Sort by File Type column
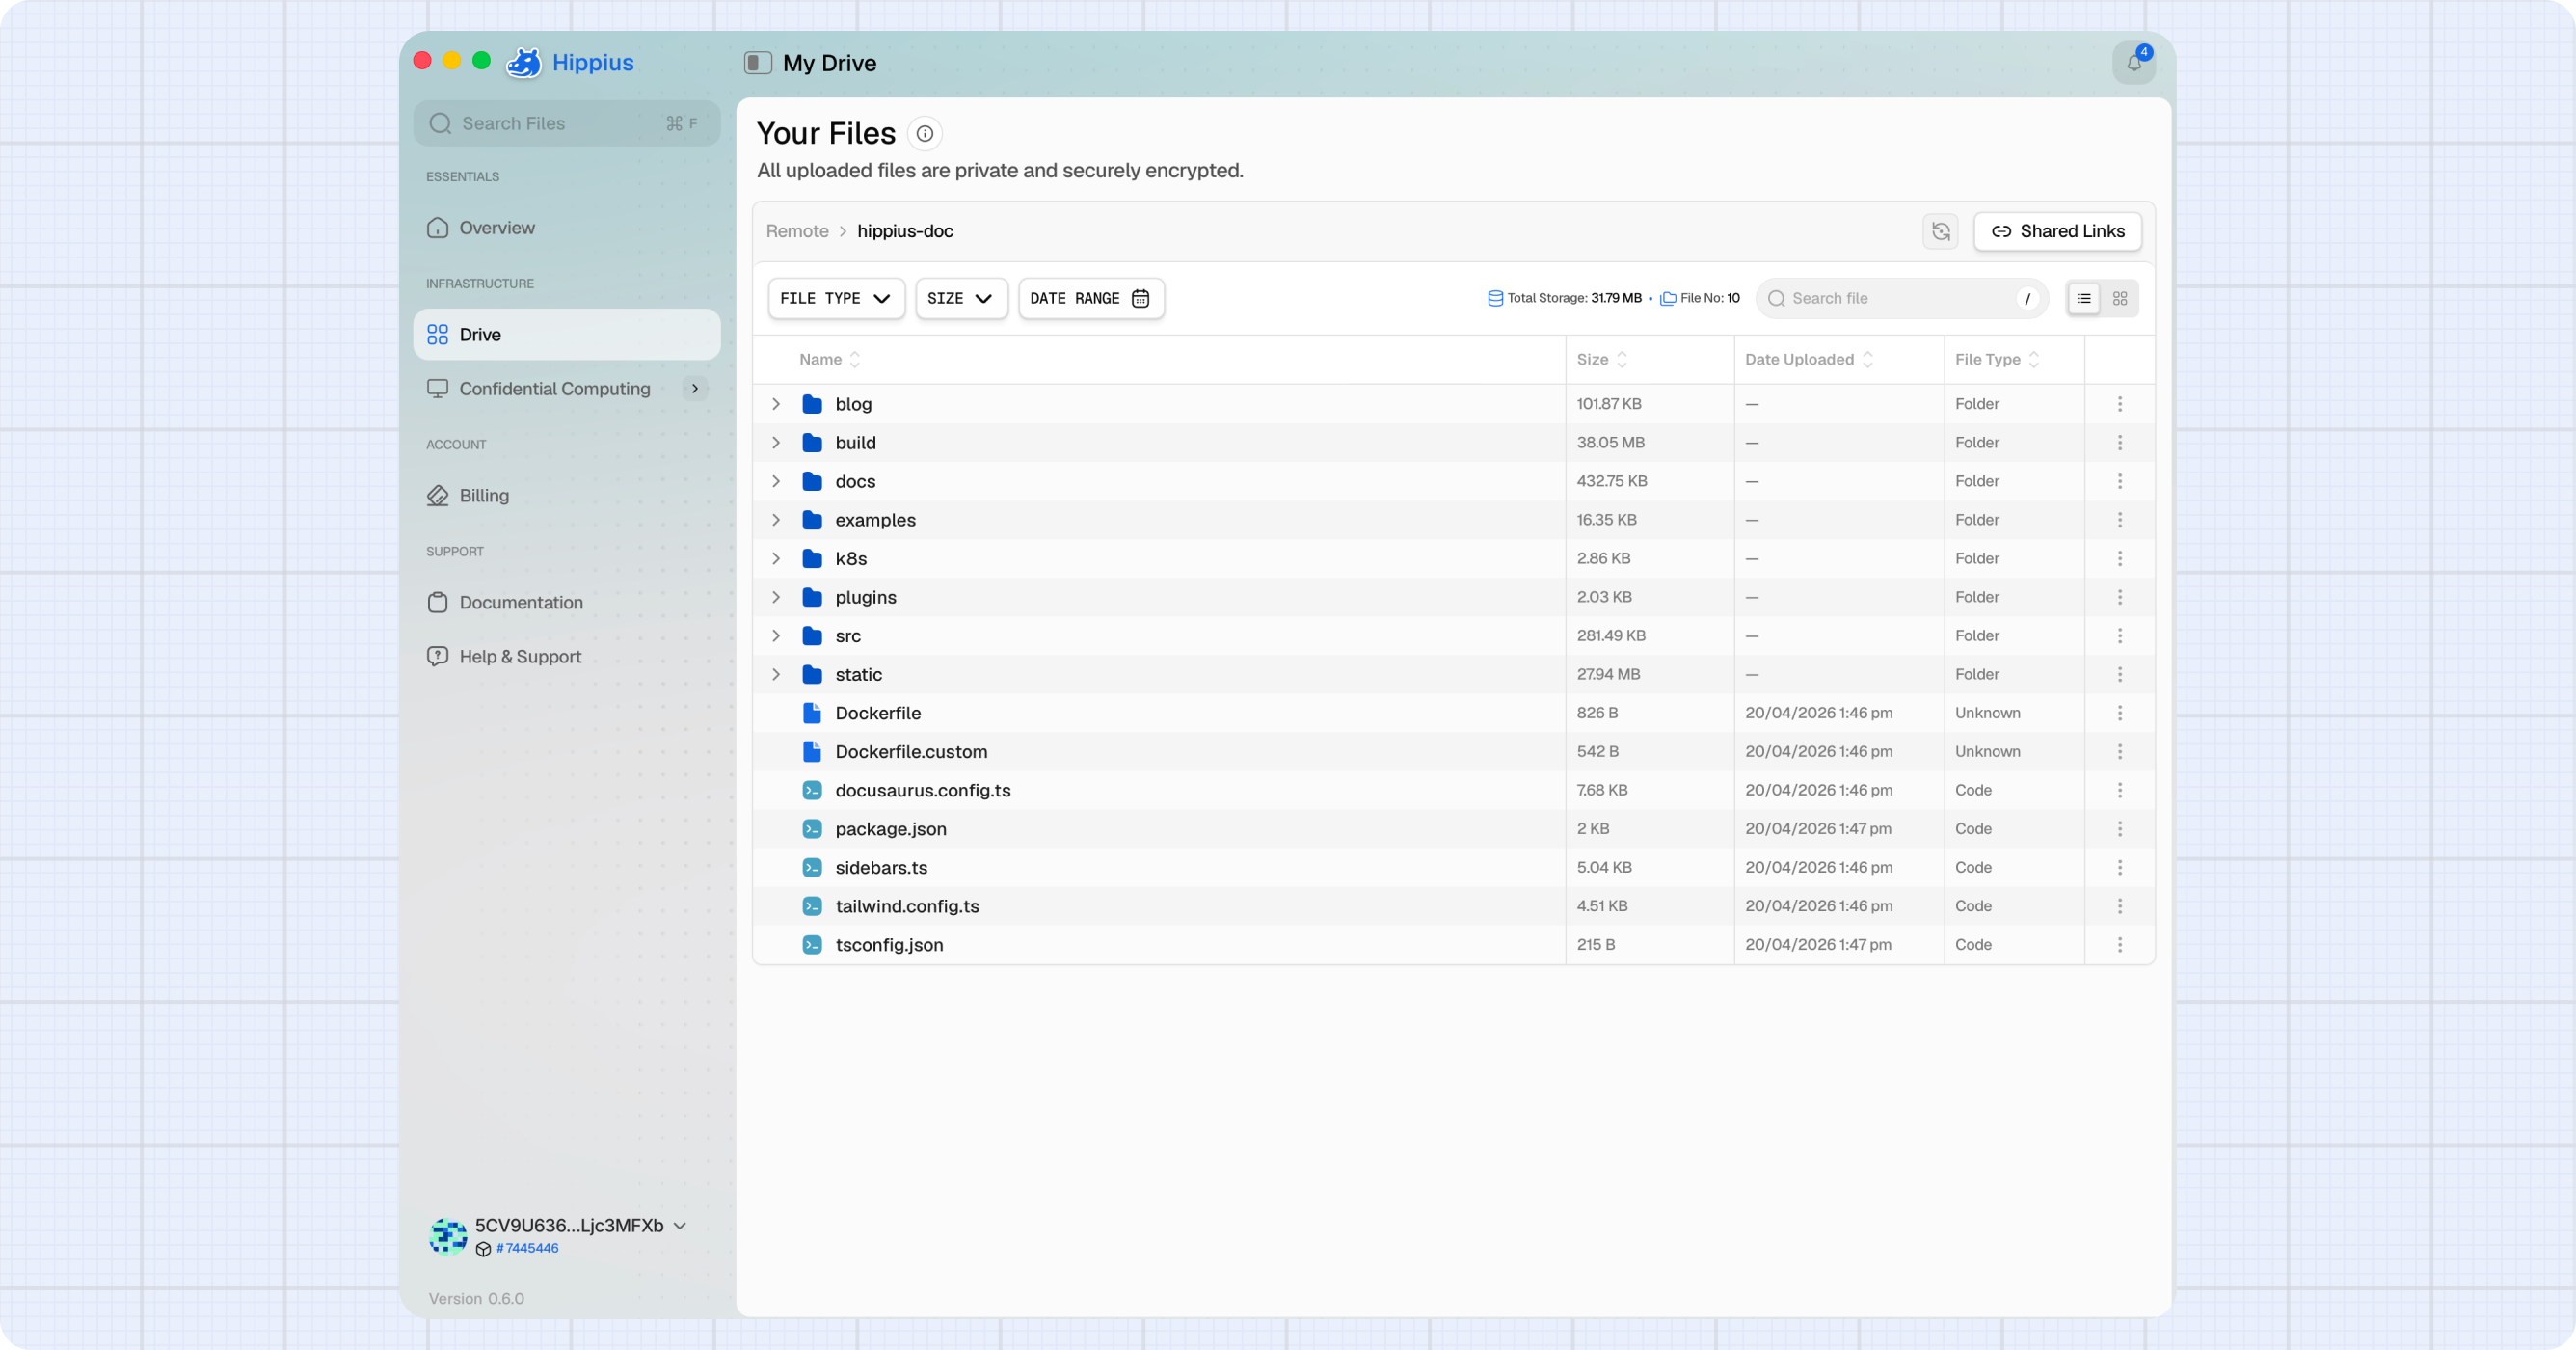The width and height of the screenshot is (2576, 1350). click(1997, 360)
